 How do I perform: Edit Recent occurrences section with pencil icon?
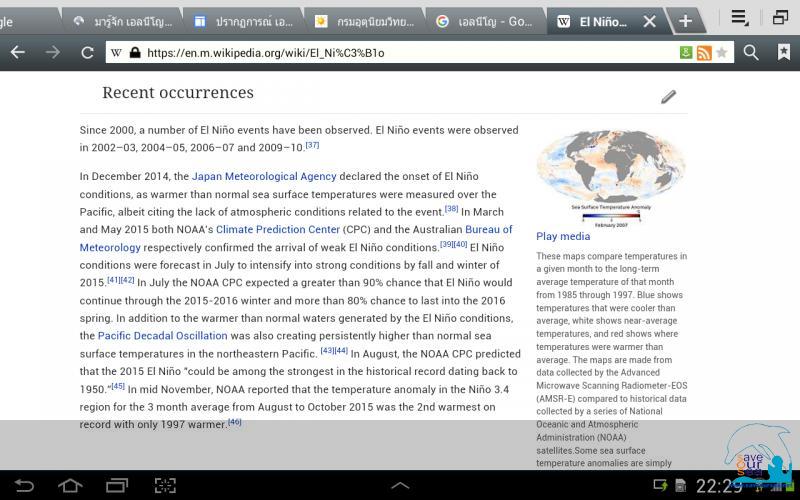pyautogui.click(x=668, y=96)
